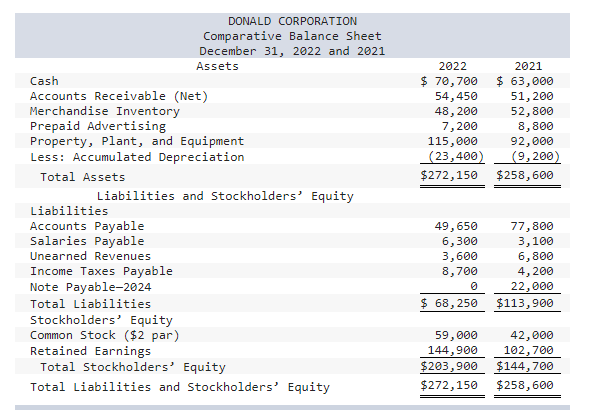The image size is (604, 416).
Task: Click the 'Liabilities' subheading
Action: 69,211
